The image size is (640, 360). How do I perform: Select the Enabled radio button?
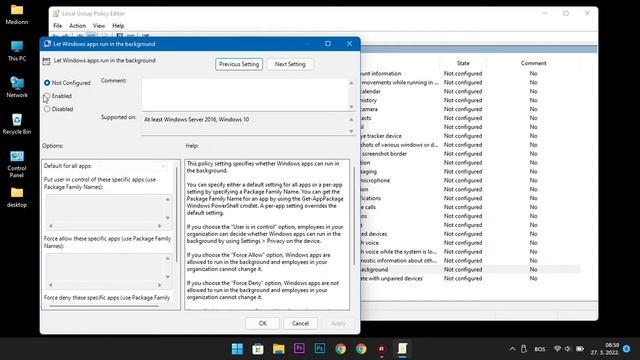pyautogui.click(x=47, y=96)
